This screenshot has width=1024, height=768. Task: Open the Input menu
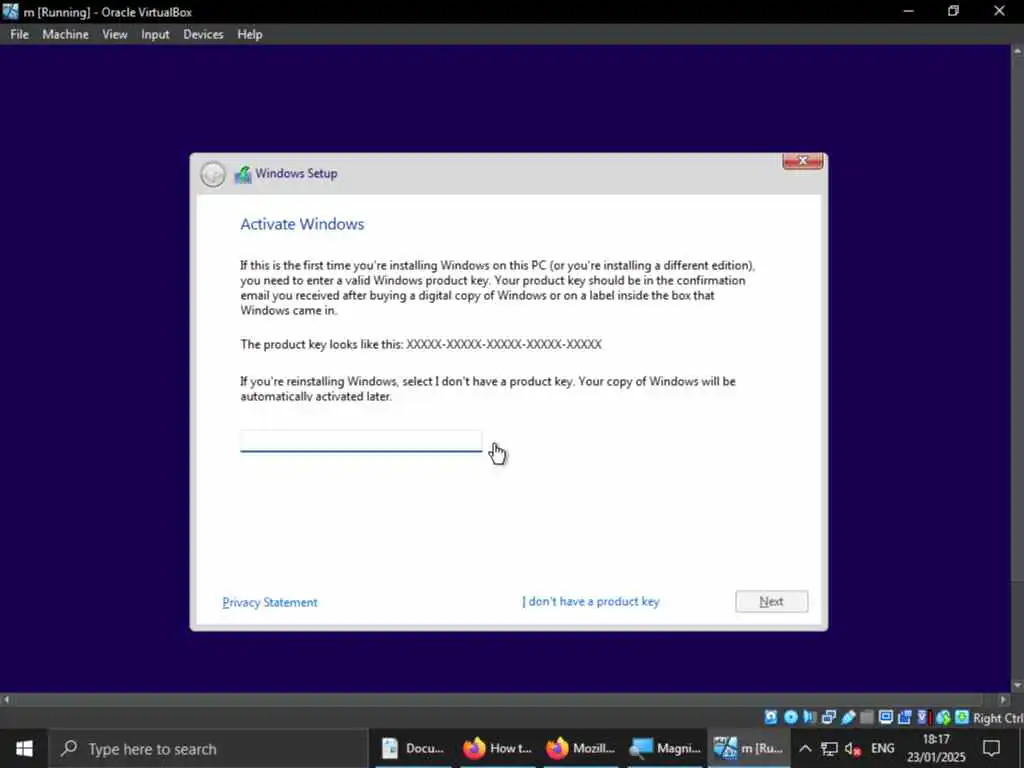click(155, 35)
